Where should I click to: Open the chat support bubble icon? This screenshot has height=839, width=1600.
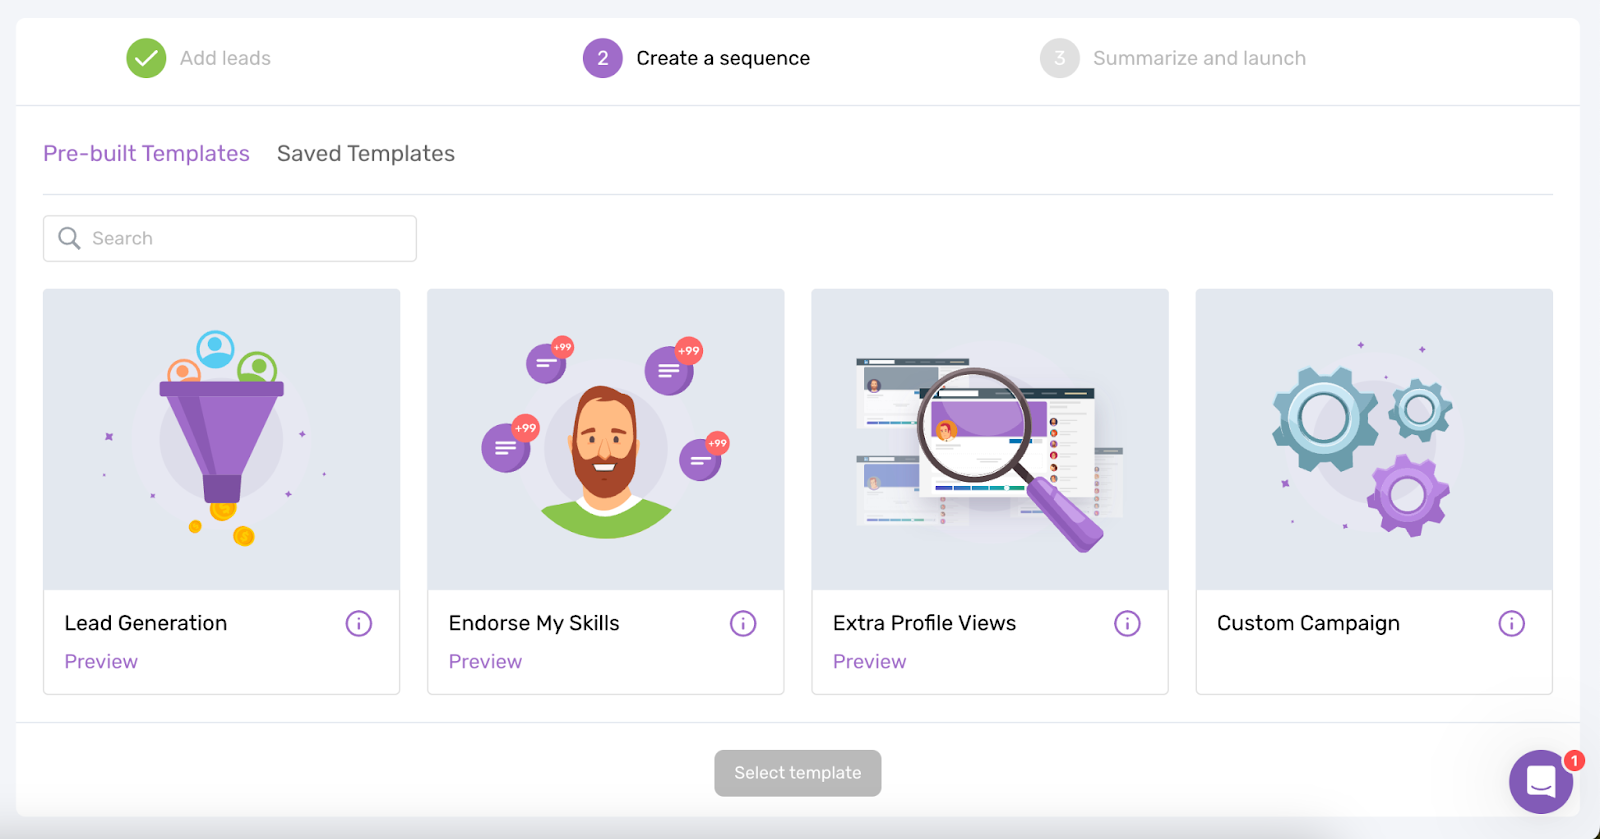1541,781
